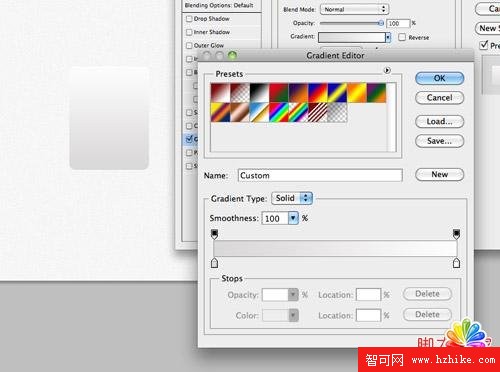The height and width of the screenshot is (372, 500).
Task: Toggle the Reverse gradient checkbox
Action: pyautogui.click(x=402, y=37)
